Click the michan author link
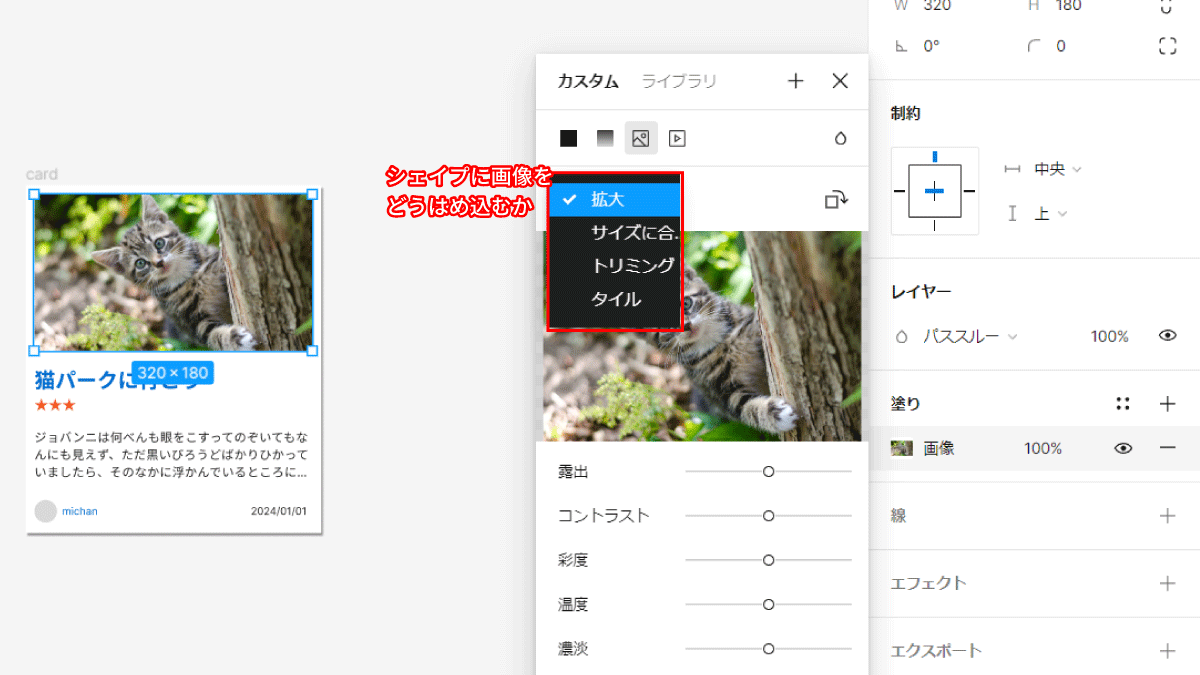The image size is (1200, 675). point(80,511)
